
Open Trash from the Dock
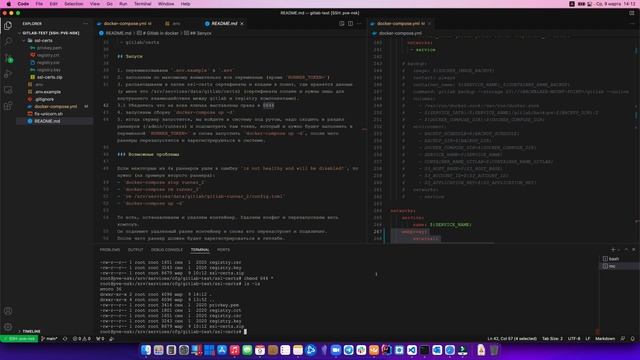(x=494, y=350)
